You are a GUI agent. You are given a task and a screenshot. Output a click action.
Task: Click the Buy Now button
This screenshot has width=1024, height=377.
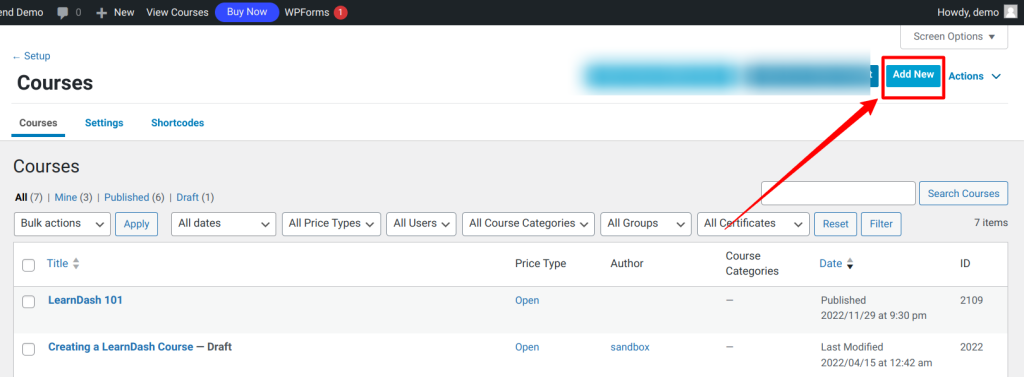[x=247, y=12]
